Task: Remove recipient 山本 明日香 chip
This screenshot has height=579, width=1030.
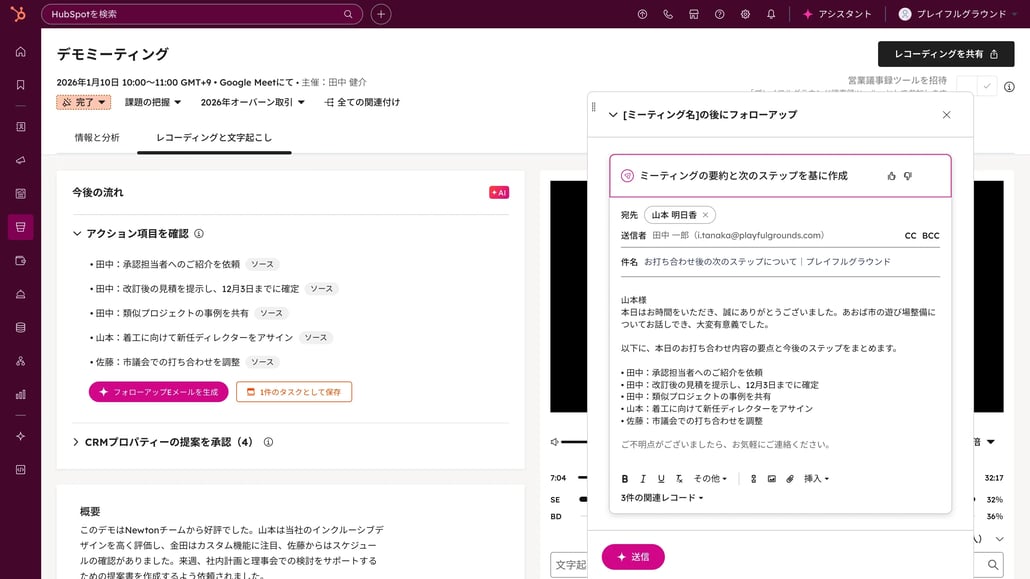Action: click(705, 215)
